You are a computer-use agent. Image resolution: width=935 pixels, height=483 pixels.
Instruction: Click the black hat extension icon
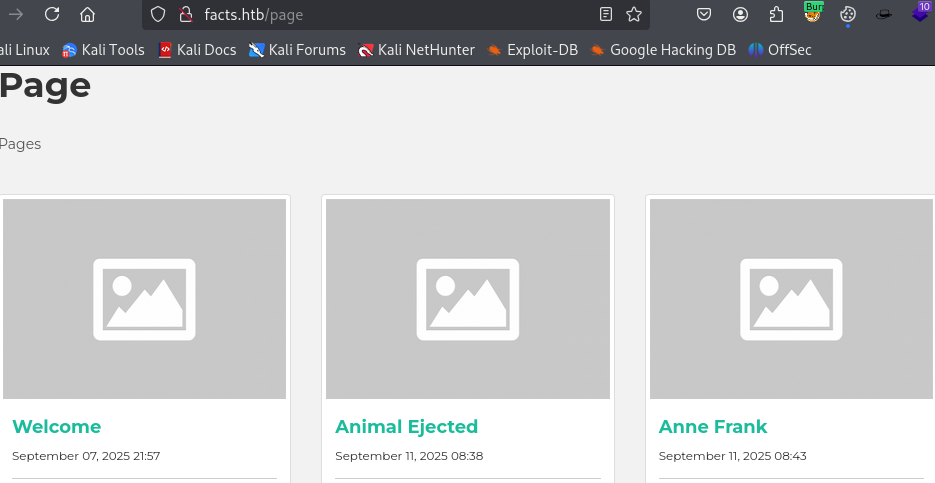click(884, 14)
